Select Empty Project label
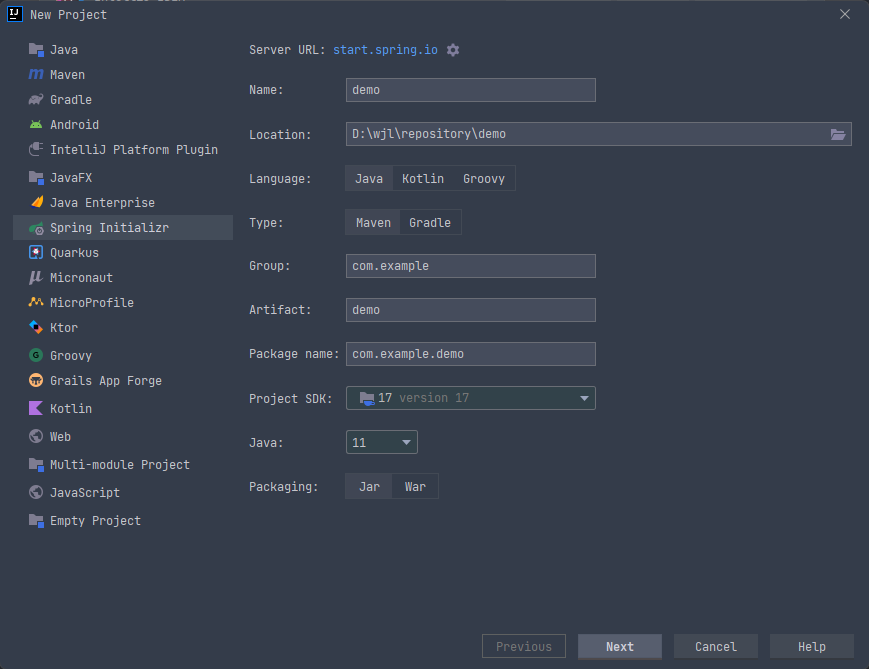Screen dimensions: 869x669 coord(95,520)
